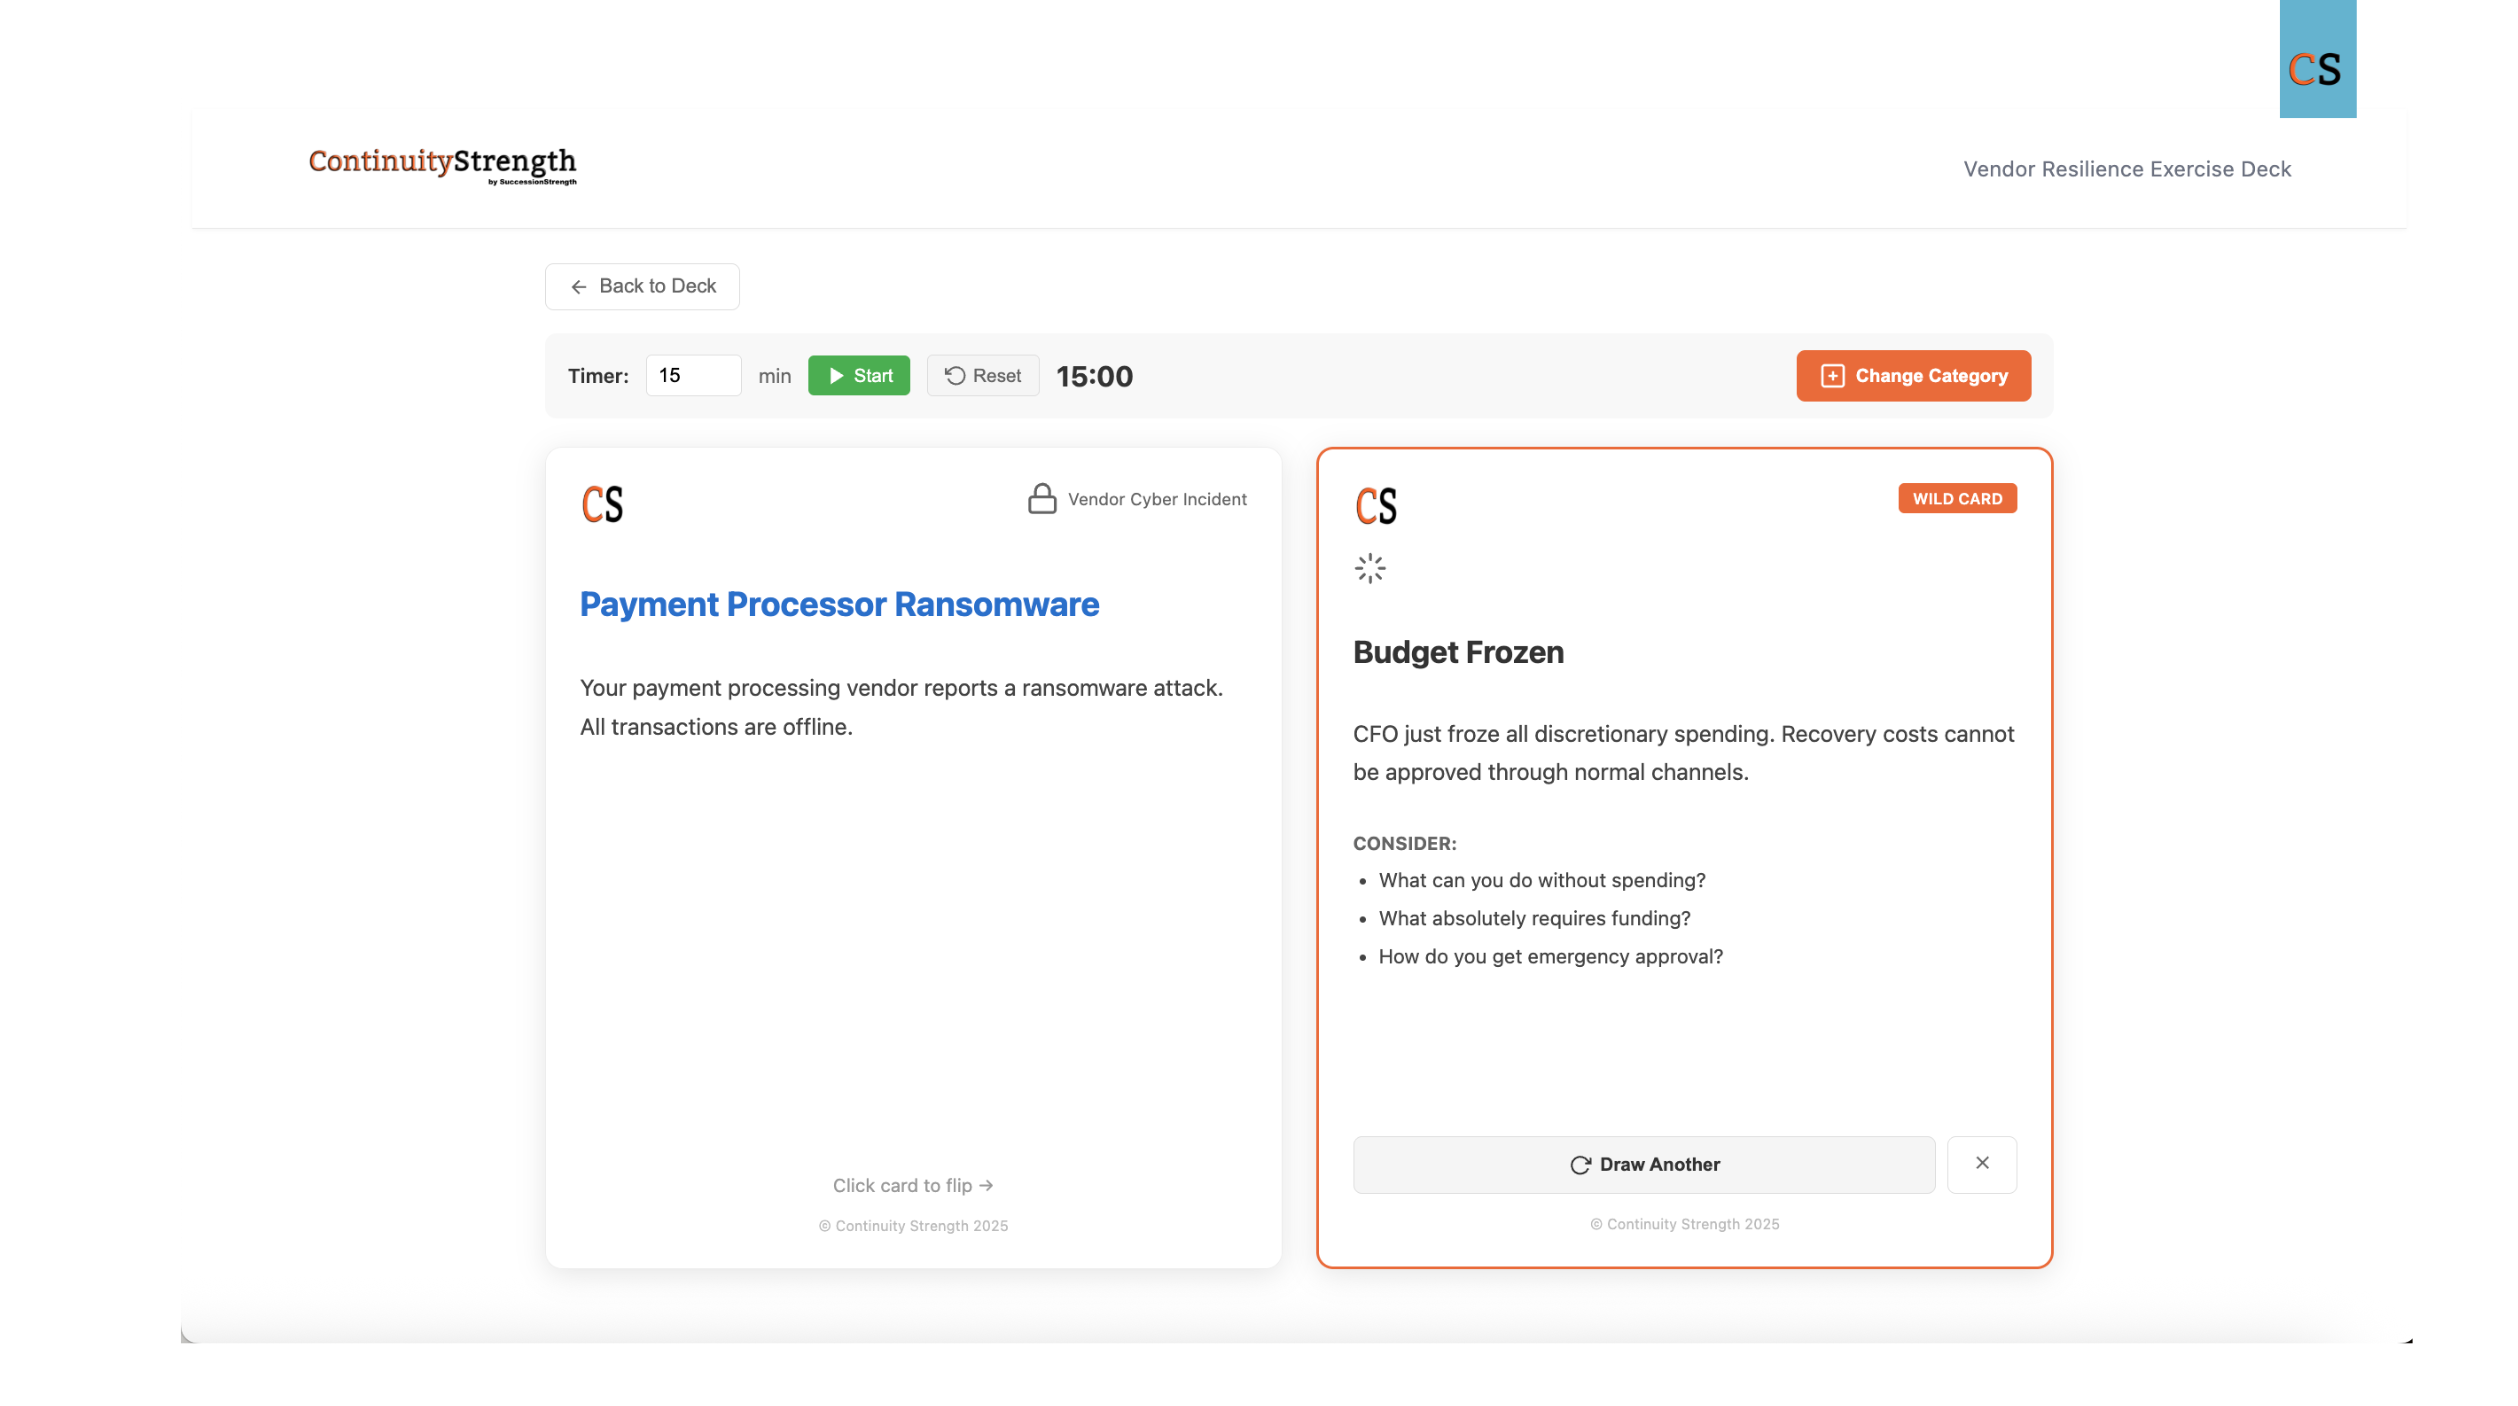The image size is (2518, 1406).
Task: Click the lock icon beside Vendor Cyber Incident
Action: click(1041, 499)
